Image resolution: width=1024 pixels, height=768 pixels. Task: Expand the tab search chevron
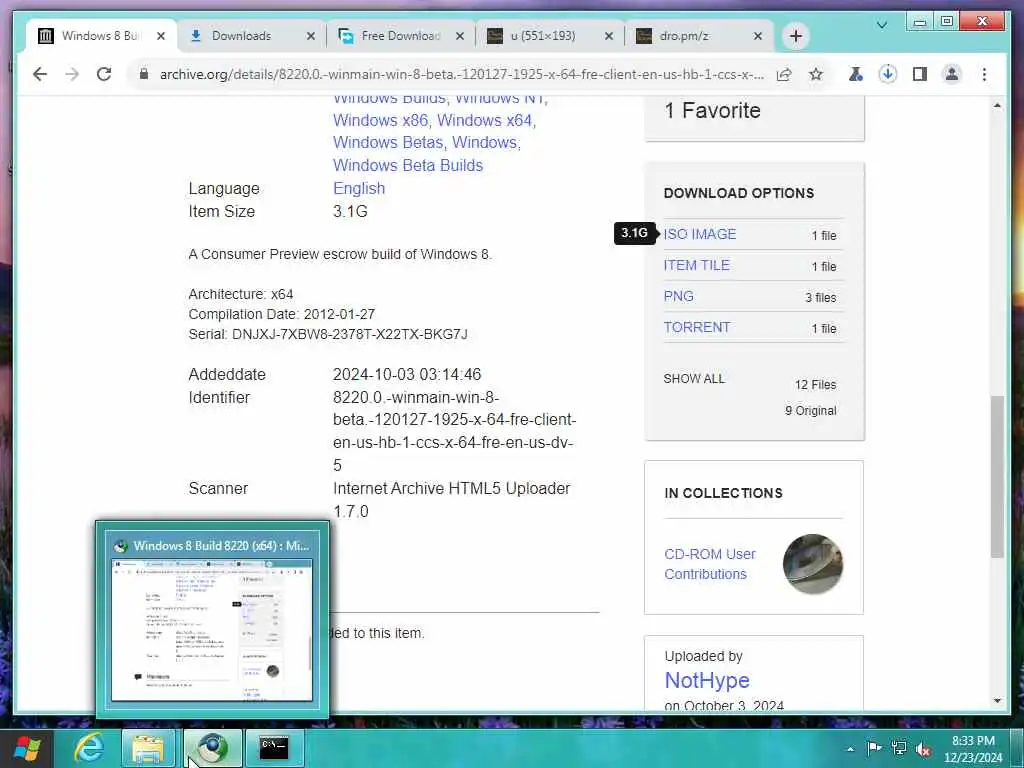pyautogui.click(x=882, y=25)
